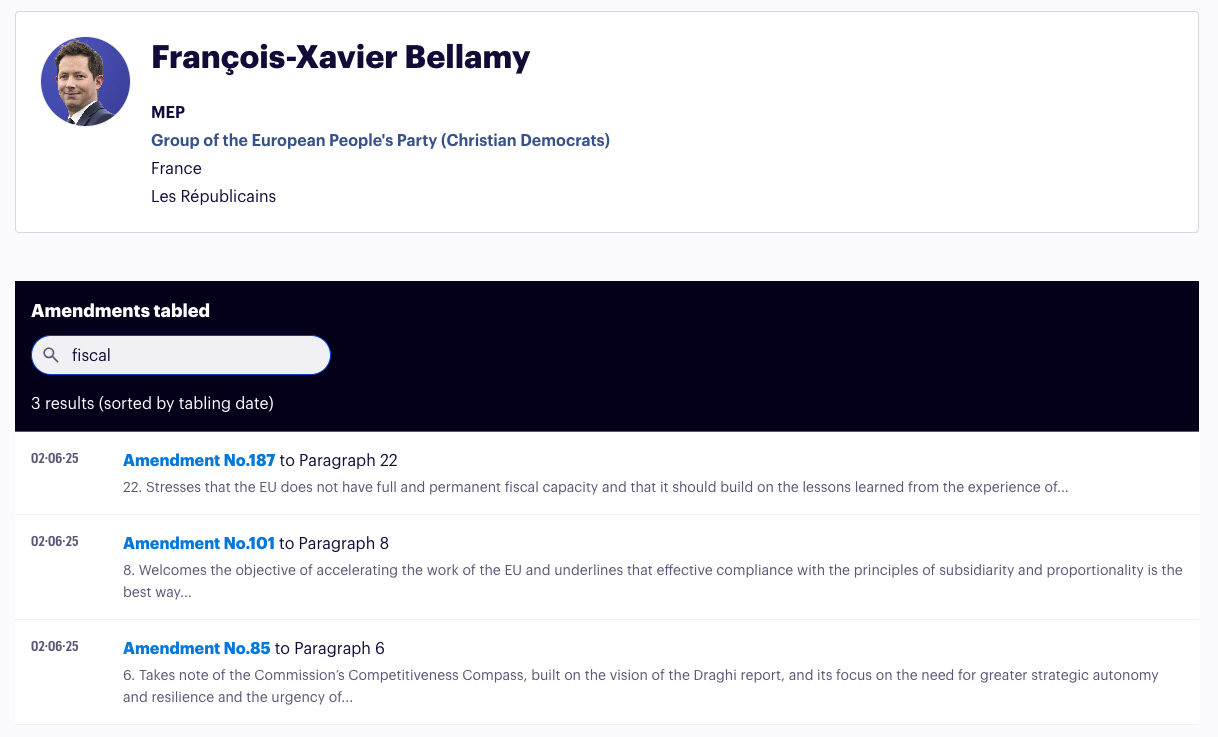Focus the amendments search field containing "fiscal"
The width and height of the screenshot is (1218, 737).
[x=190, y=355]
